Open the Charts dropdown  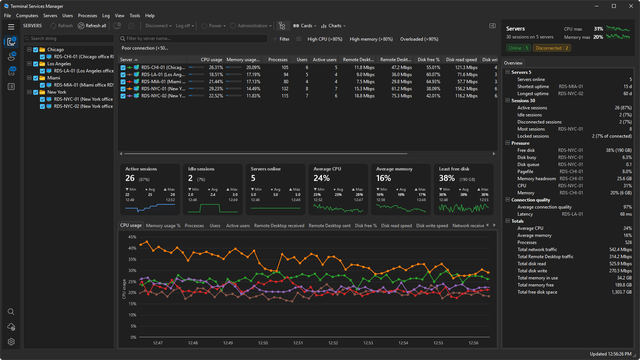pyautogui.click(x=333, y=26)
